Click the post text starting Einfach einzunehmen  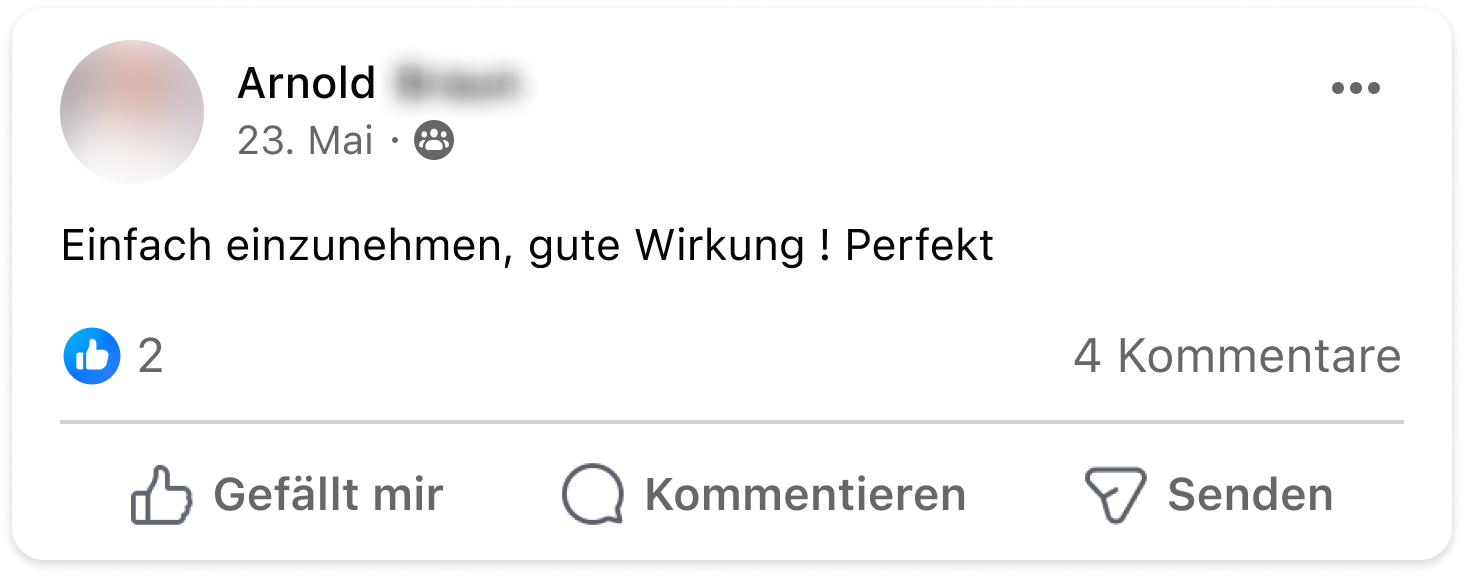[x=528, y=246]
